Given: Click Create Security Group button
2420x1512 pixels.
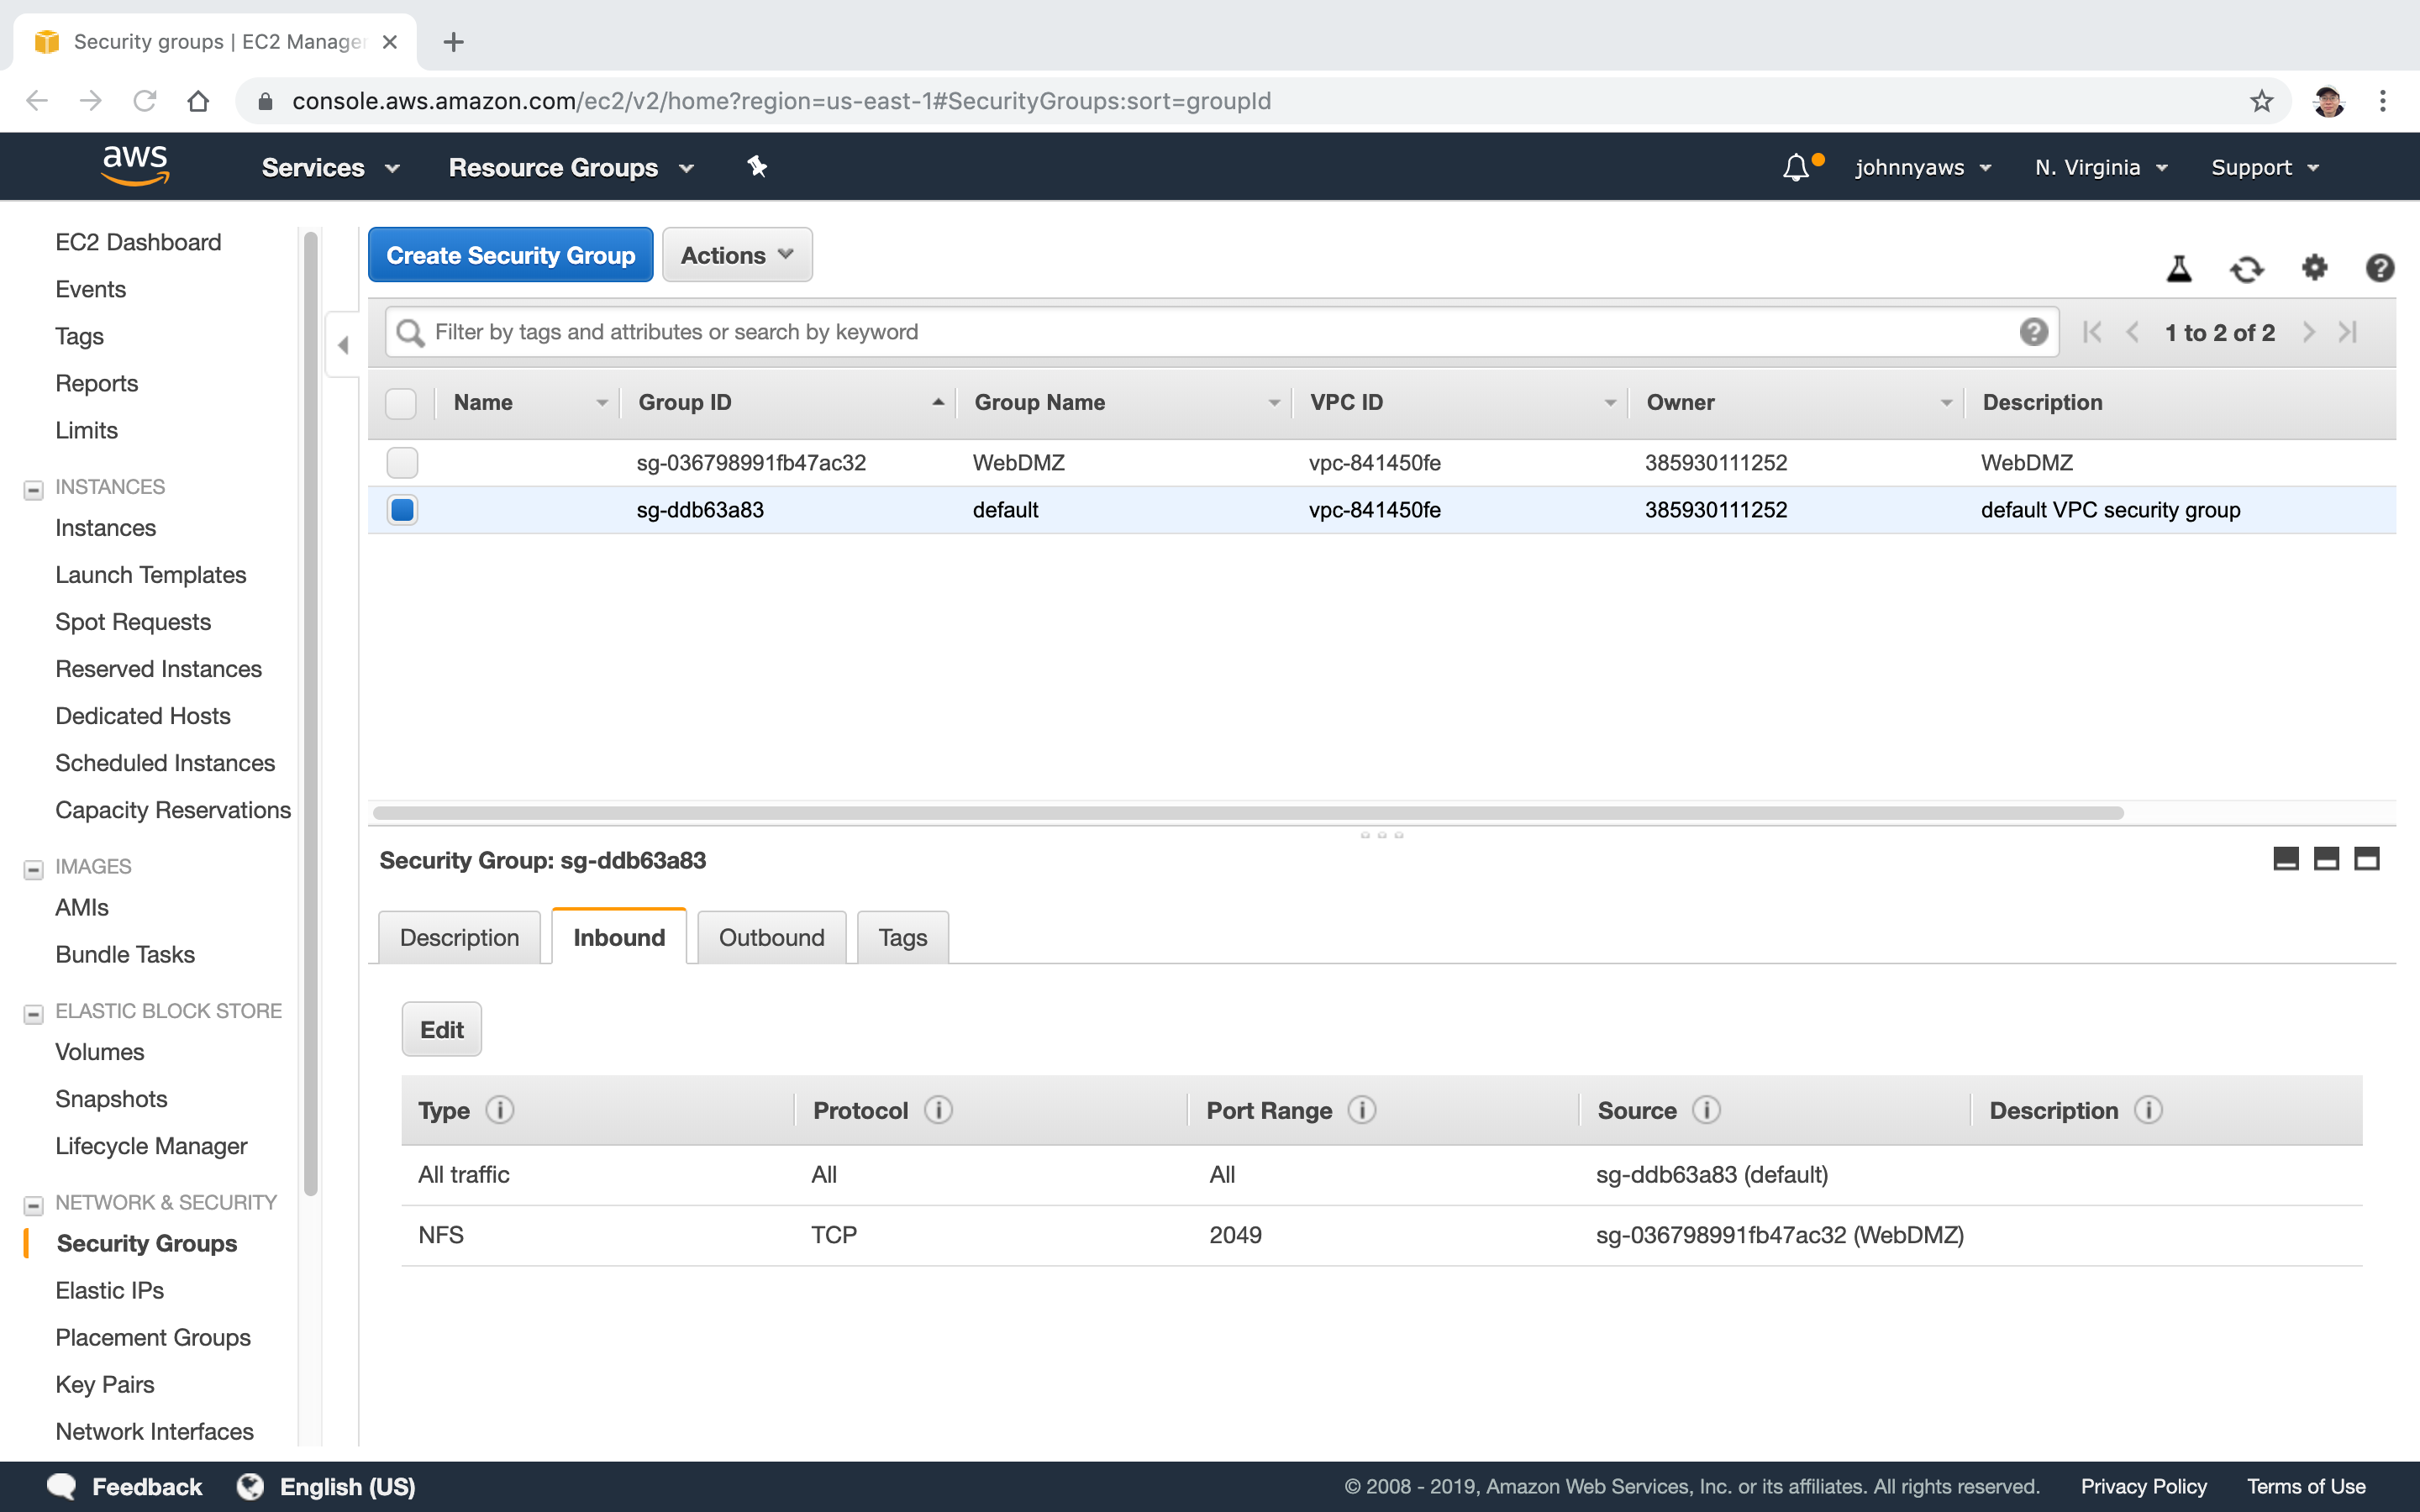Looking at the screenshot, I should click(x=510, y=255).
